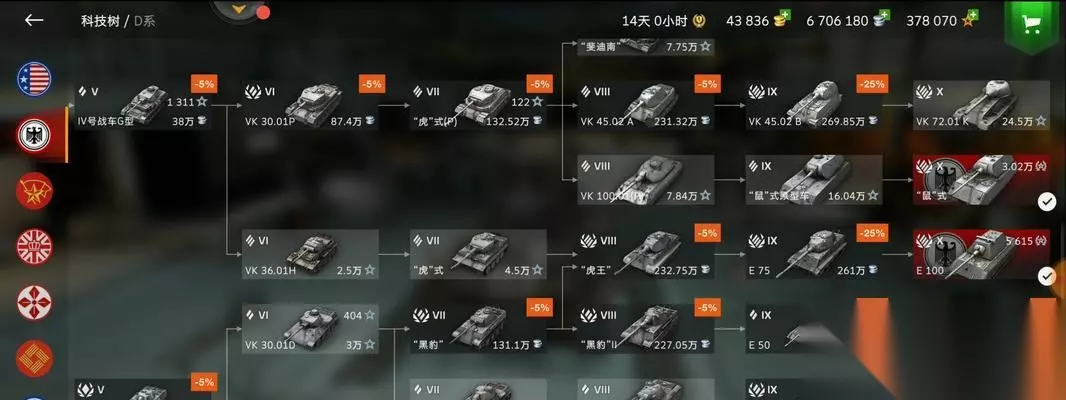The height and width of the screenshot is (400, 1066).
Task: Select E 75 tier IX tank
Action: click(814, 254)
